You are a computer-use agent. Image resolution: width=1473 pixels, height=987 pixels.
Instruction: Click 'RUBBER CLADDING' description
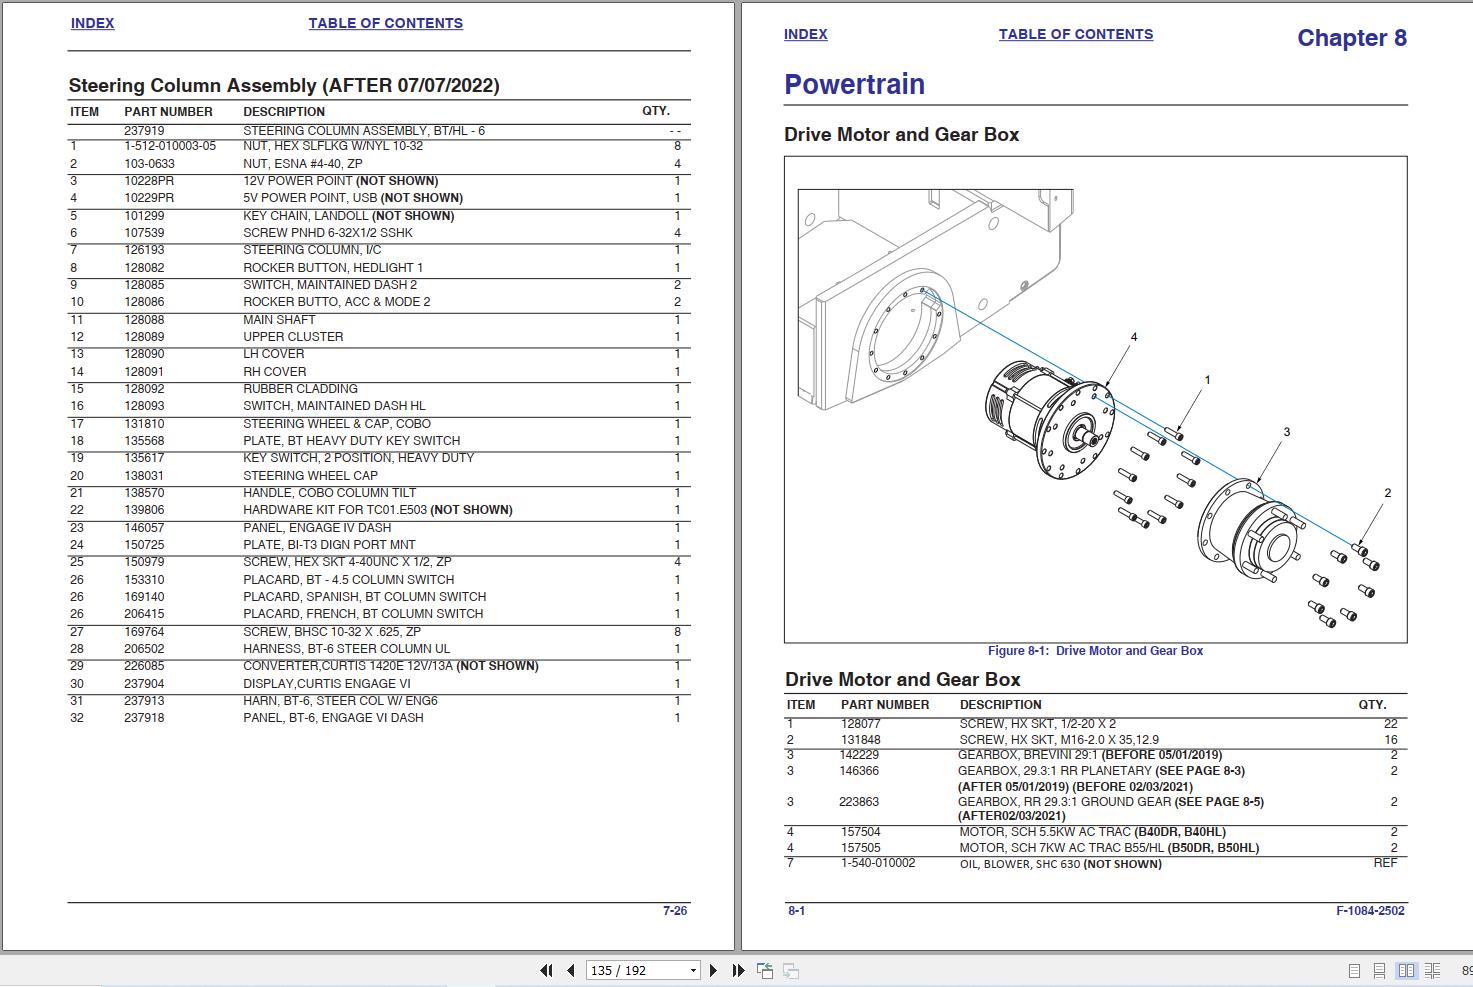coord(300,389)
